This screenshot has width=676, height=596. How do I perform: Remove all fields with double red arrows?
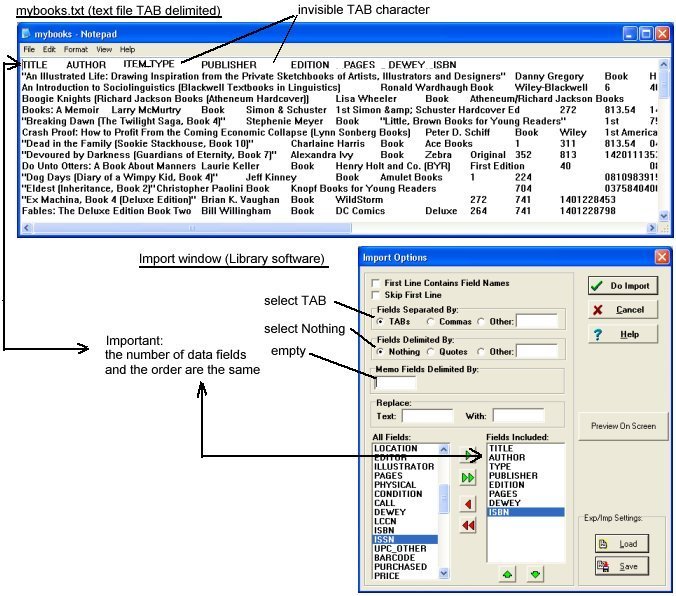tap(468, 525)
